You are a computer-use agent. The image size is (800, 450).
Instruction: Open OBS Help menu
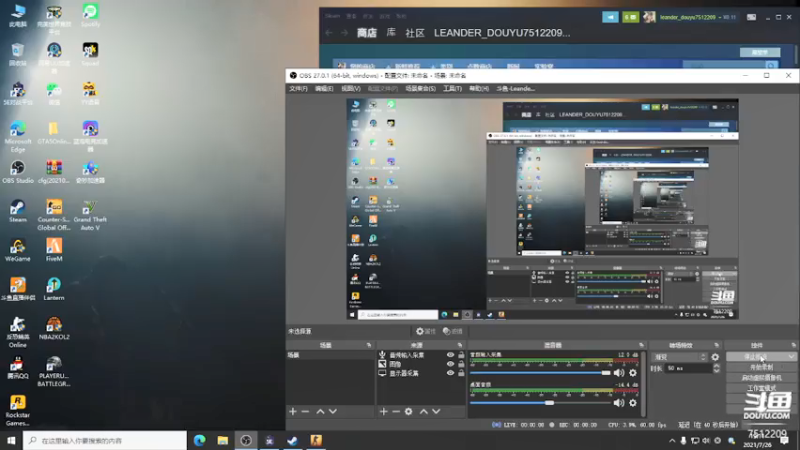[479, 89]
